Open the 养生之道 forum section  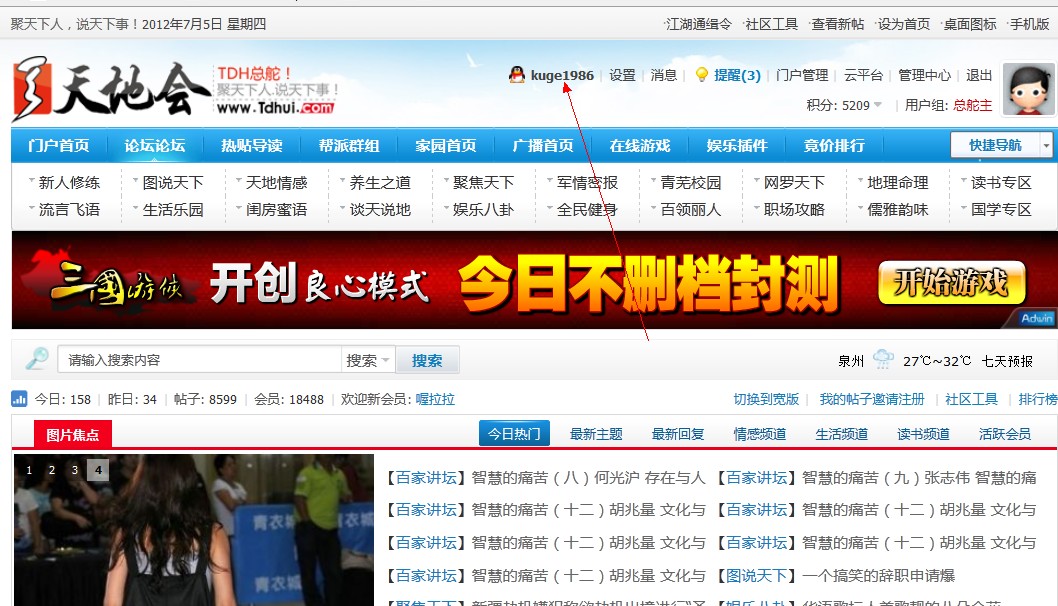coord(380,182)
